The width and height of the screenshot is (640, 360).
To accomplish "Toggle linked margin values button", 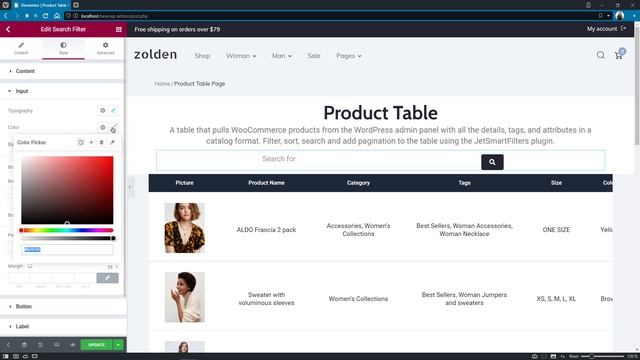I will [x=107, y=278].
